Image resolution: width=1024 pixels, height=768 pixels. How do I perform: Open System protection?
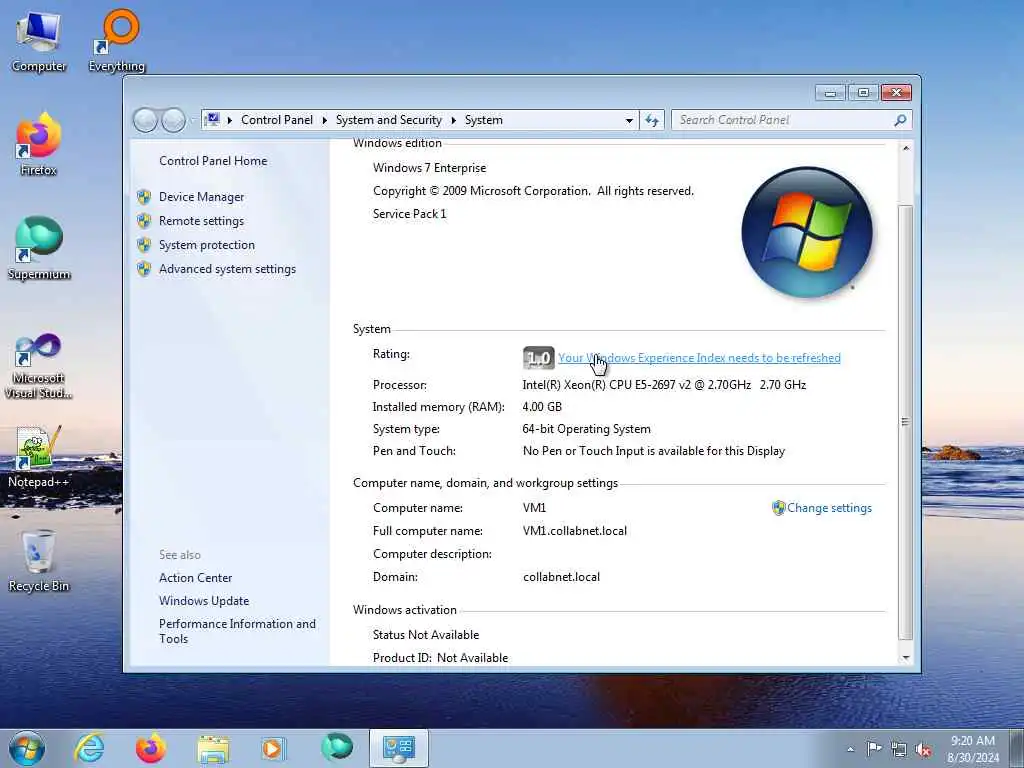point(206,245)
